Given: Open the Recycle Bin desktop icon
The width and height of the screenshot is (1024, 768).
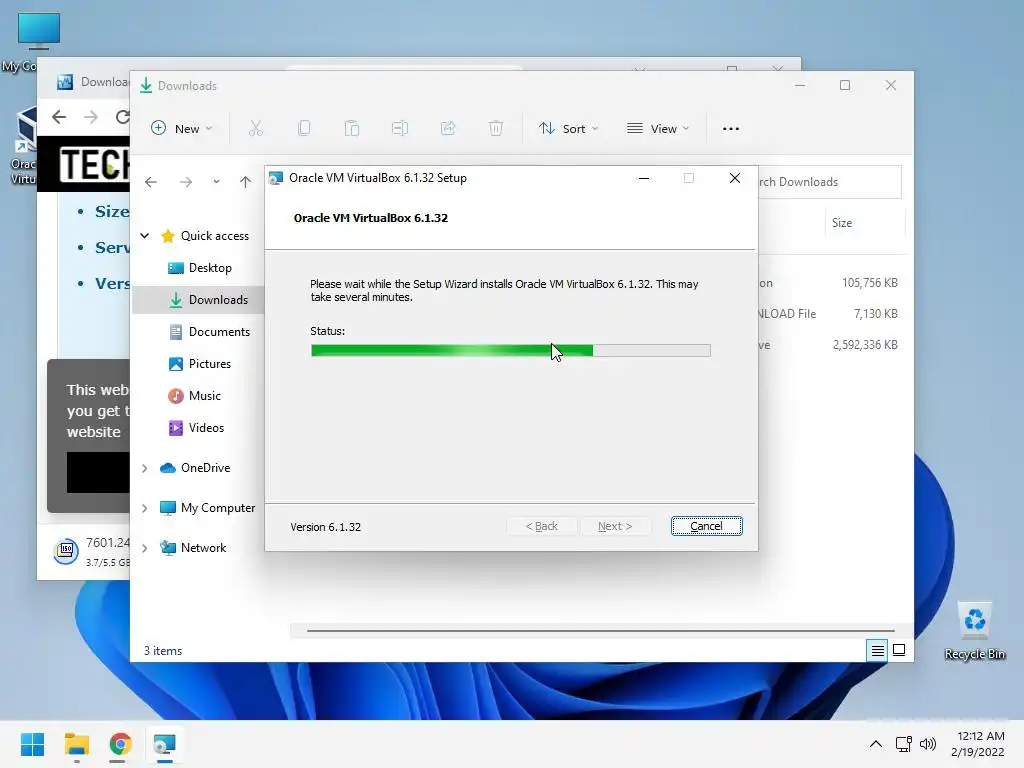Looking at the screenshot, I should coord(974,631).
